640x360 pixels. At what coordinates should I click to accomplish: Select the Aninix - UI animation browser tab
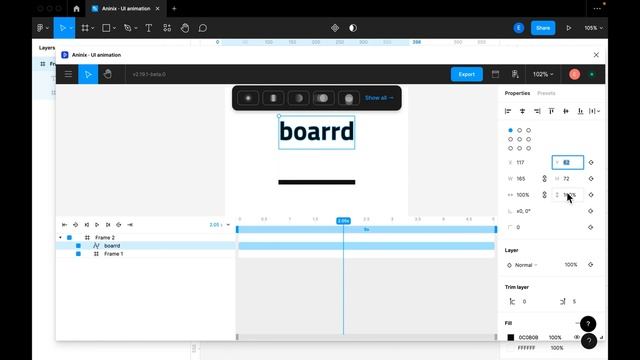(125, 9)
